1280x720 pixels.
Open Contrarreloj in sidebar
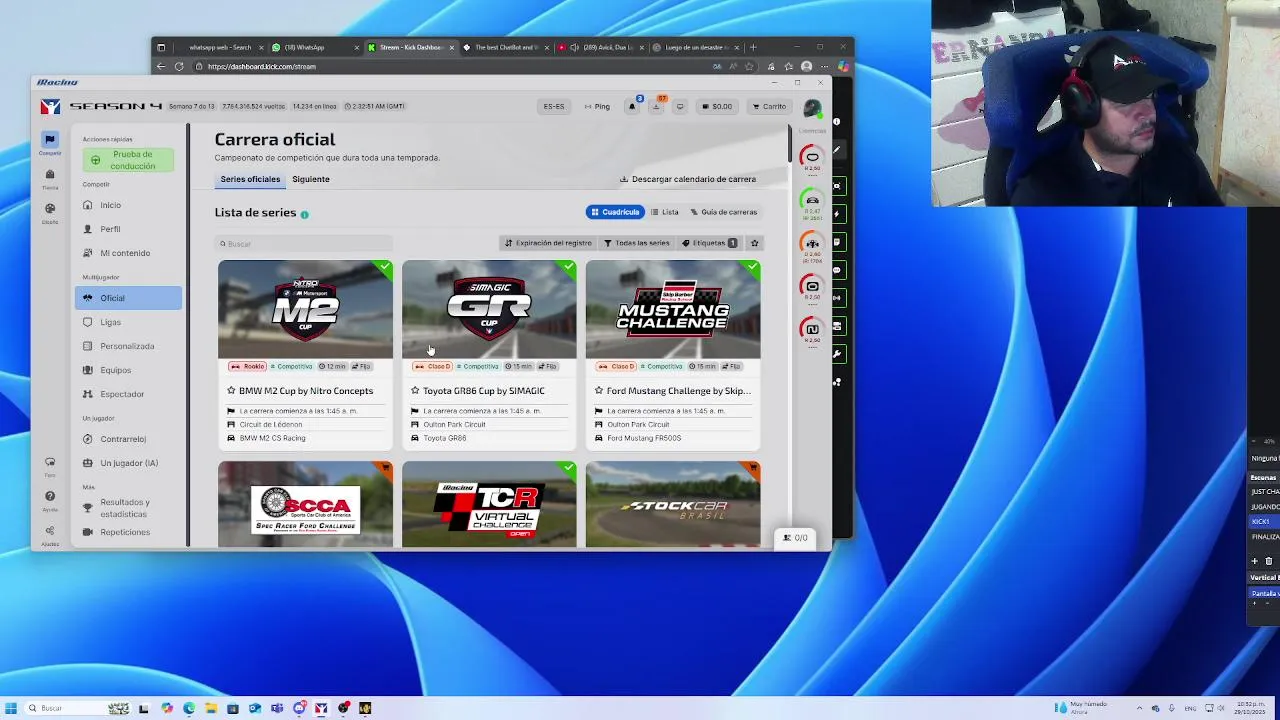click(128, 439)
